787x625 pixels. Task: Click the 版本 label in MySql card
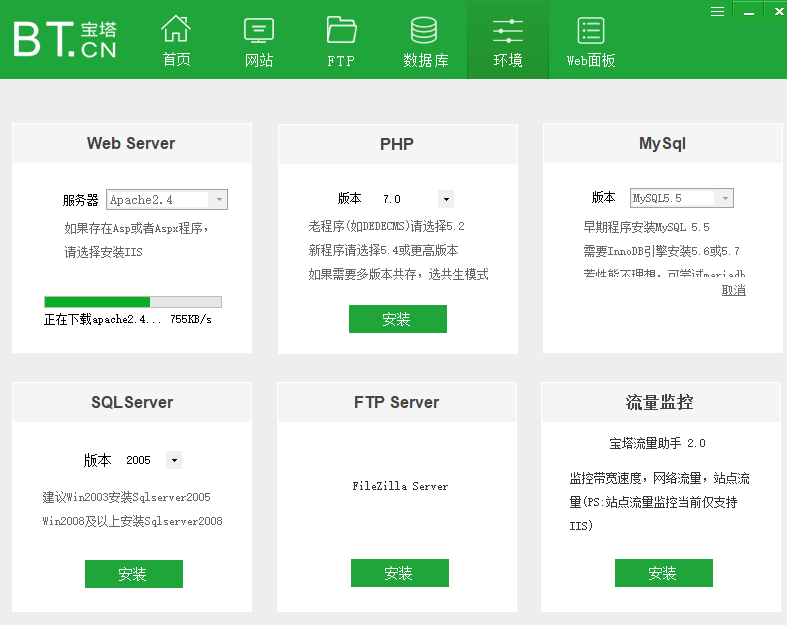tap(603, 197)
